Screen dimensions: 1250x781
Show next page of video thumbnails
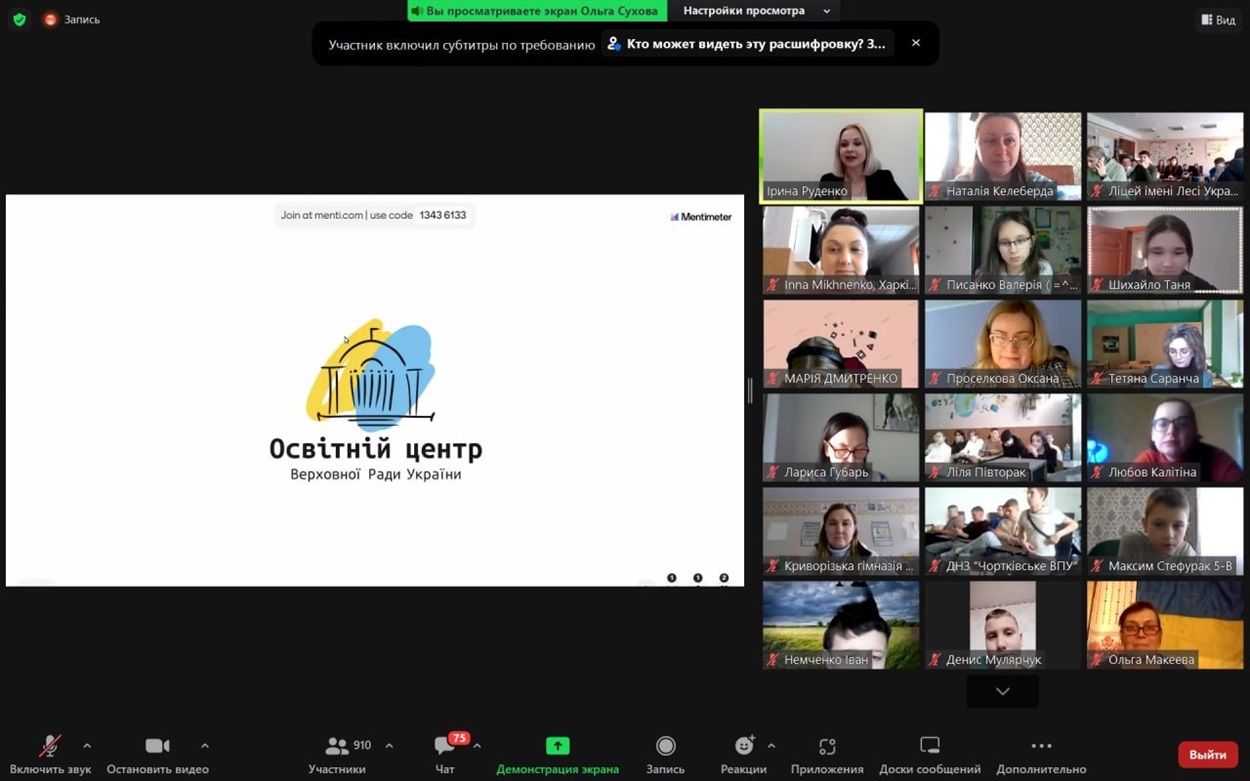point(1002,692)
